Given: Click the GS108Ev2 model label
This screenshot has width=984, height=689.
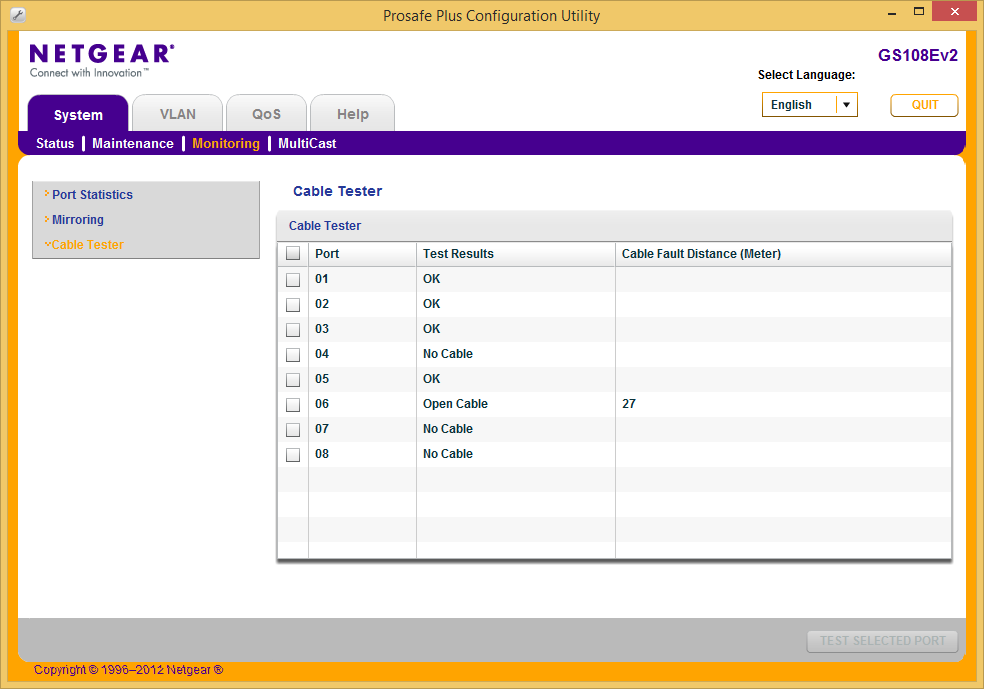Looking at the screenshot, I should pos(917,55).
